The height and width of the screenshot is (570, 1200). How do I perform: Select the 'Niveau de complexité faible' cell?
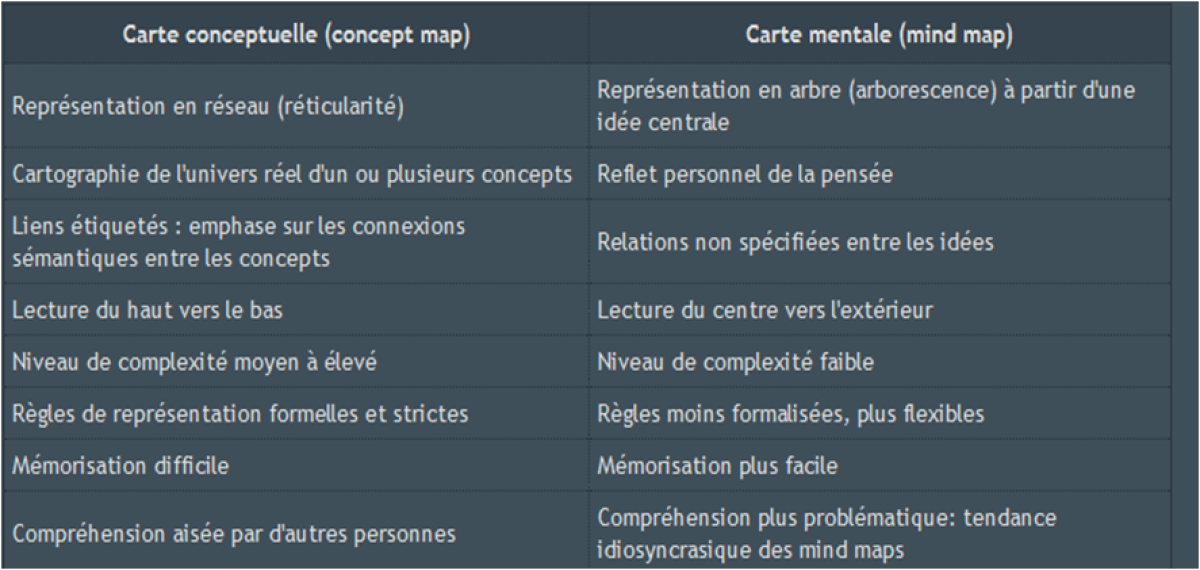(x=880, y=362)
